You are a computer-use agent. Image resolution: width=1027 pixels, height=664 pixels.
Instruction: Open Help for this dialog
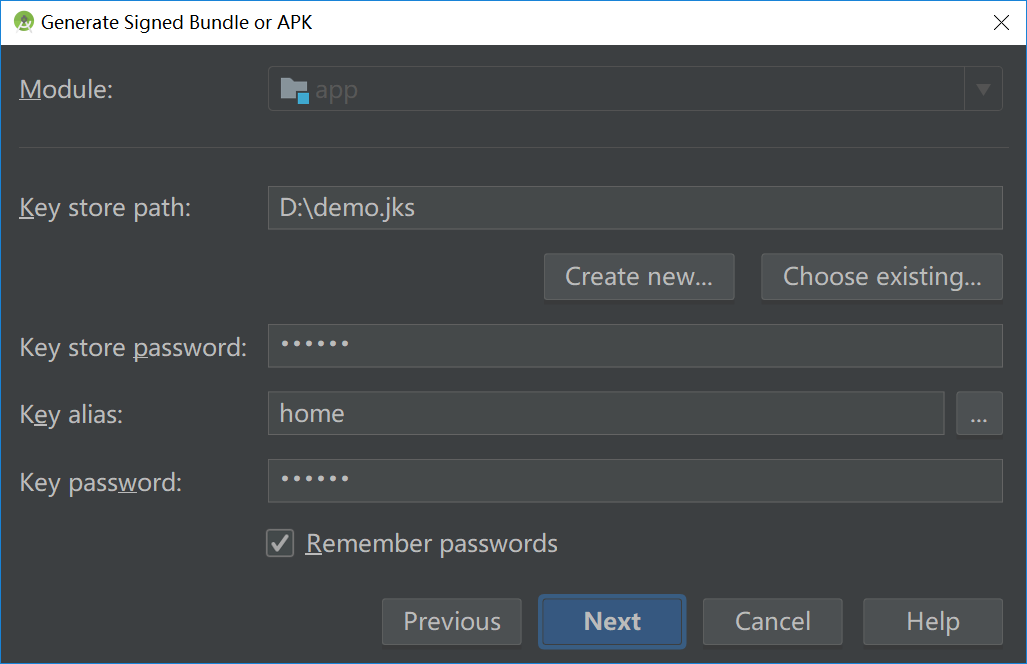click(x=933, y=622)
